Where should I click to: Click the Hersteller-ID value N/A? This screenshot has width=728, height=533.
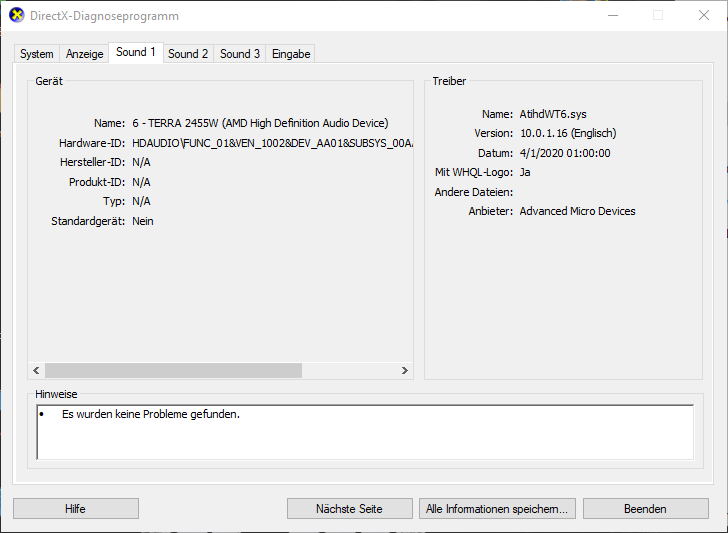click(x=141, y=162)
